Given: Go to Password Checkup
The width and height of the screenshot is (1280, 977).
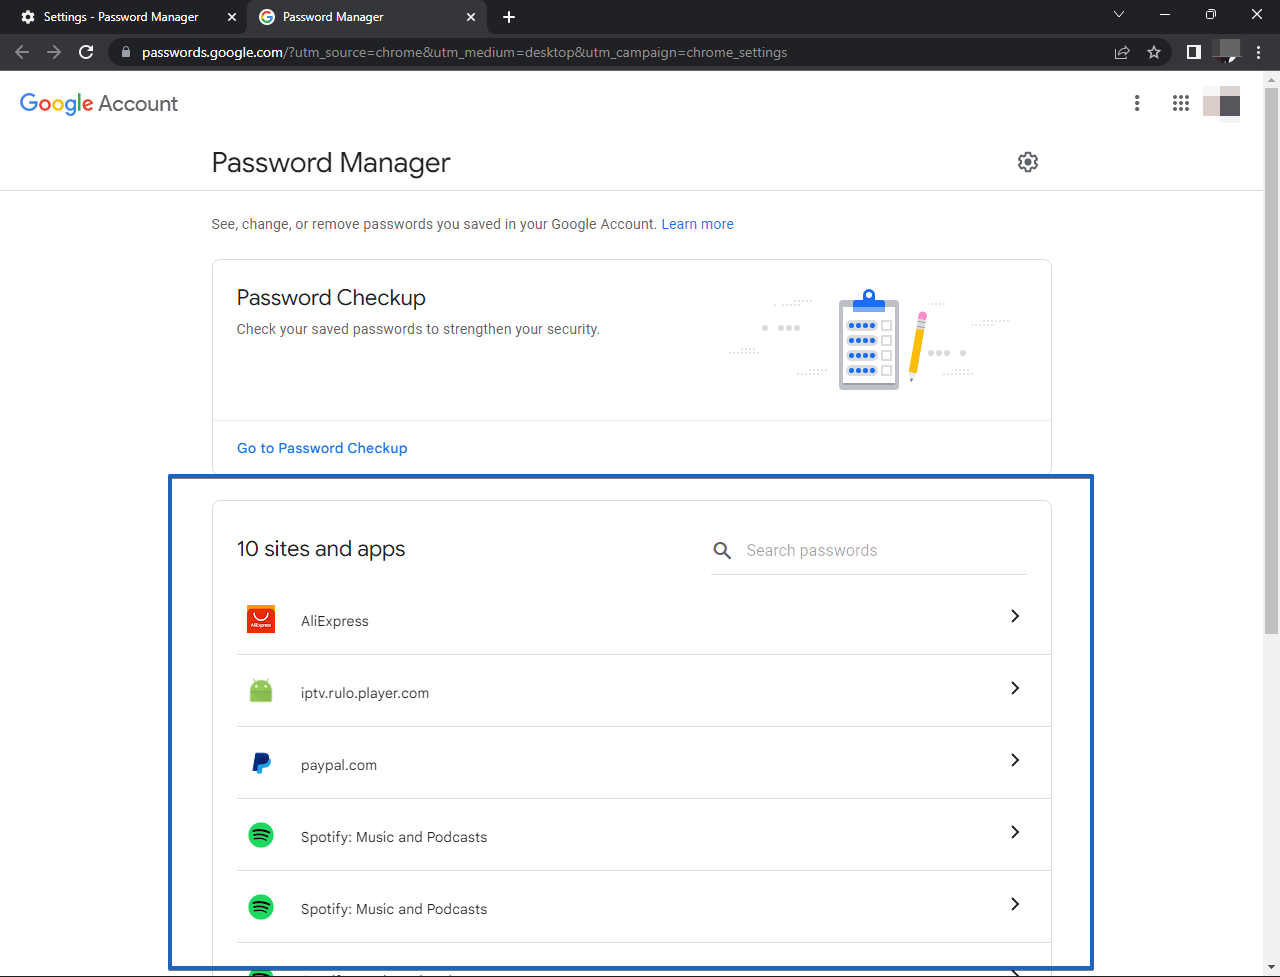Looking at the screenshot, I should point(322,448).
